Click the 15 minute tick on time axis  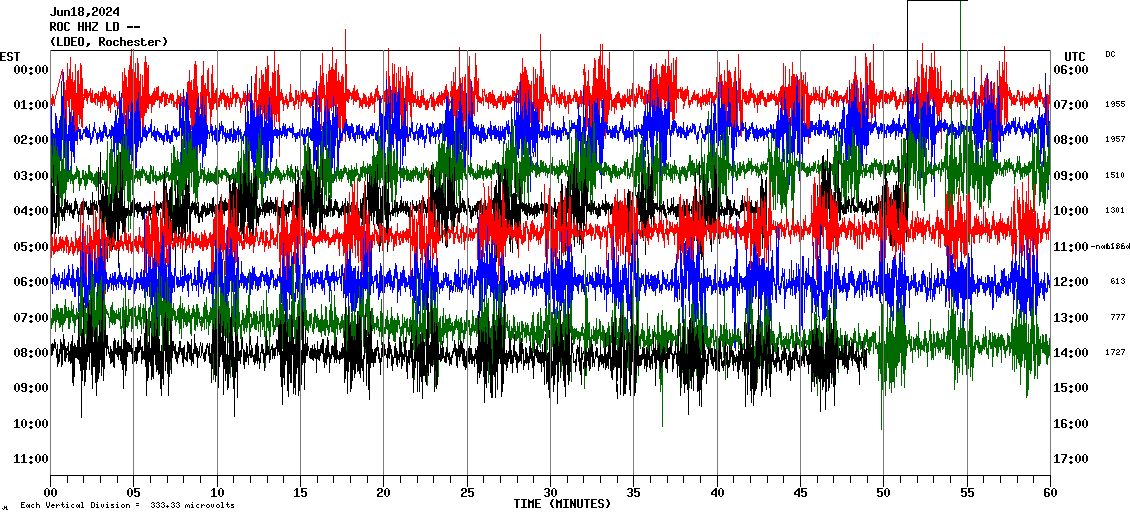pos(300,492)
